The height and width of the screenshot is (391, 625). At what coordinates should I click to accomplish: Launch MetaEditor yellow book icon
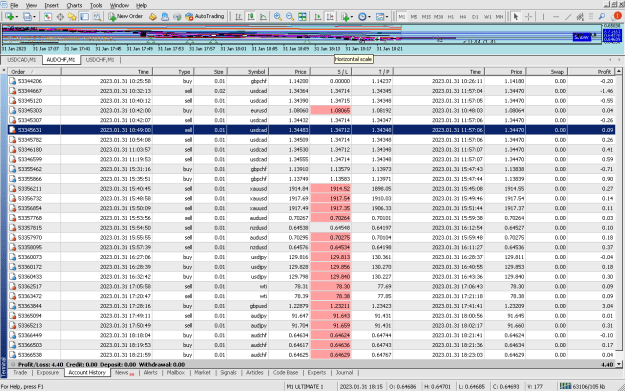(x=152, y=16)
